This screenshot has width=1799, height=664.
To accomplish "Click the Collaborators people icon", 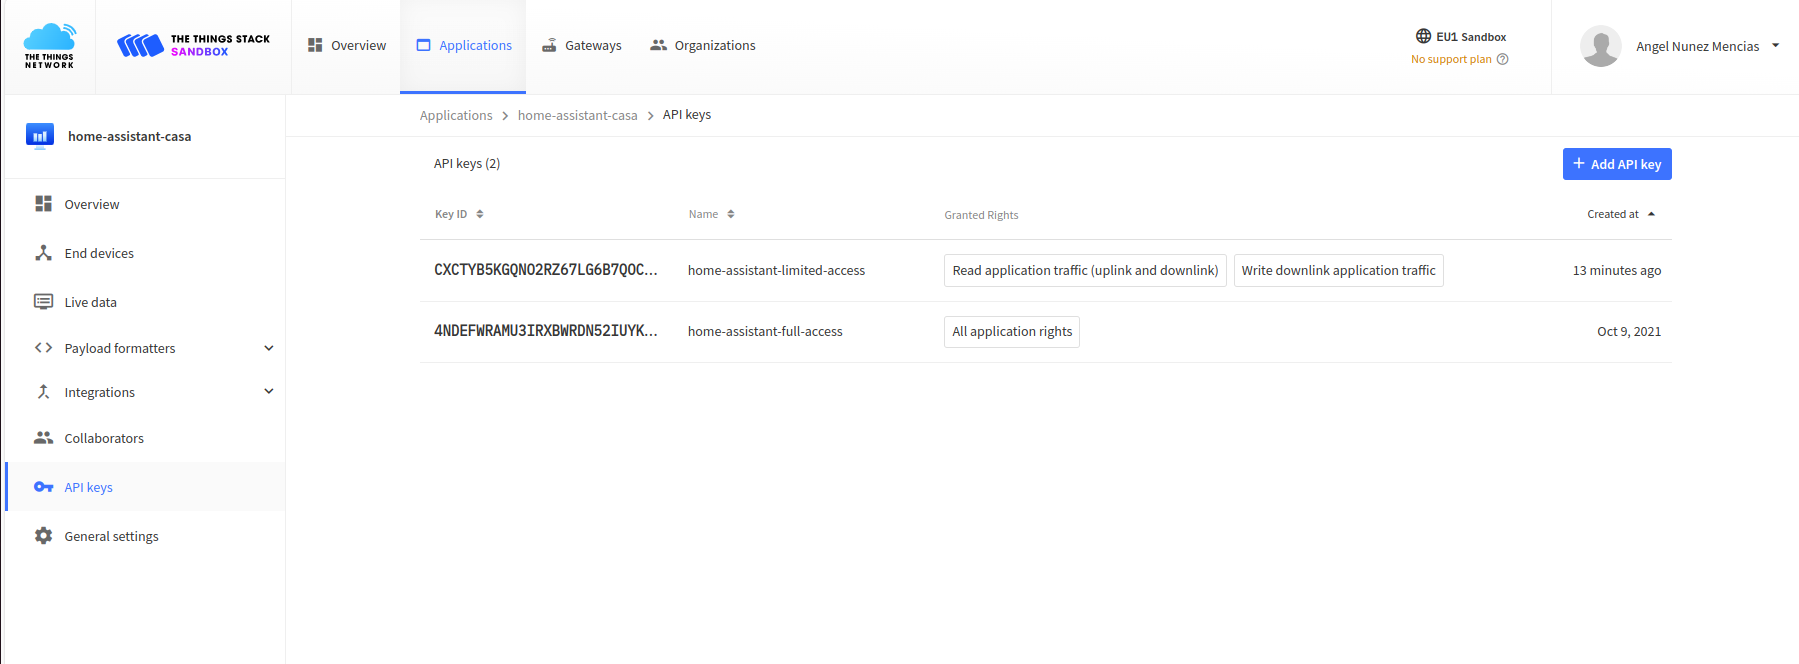I will (x=43, y=438).
